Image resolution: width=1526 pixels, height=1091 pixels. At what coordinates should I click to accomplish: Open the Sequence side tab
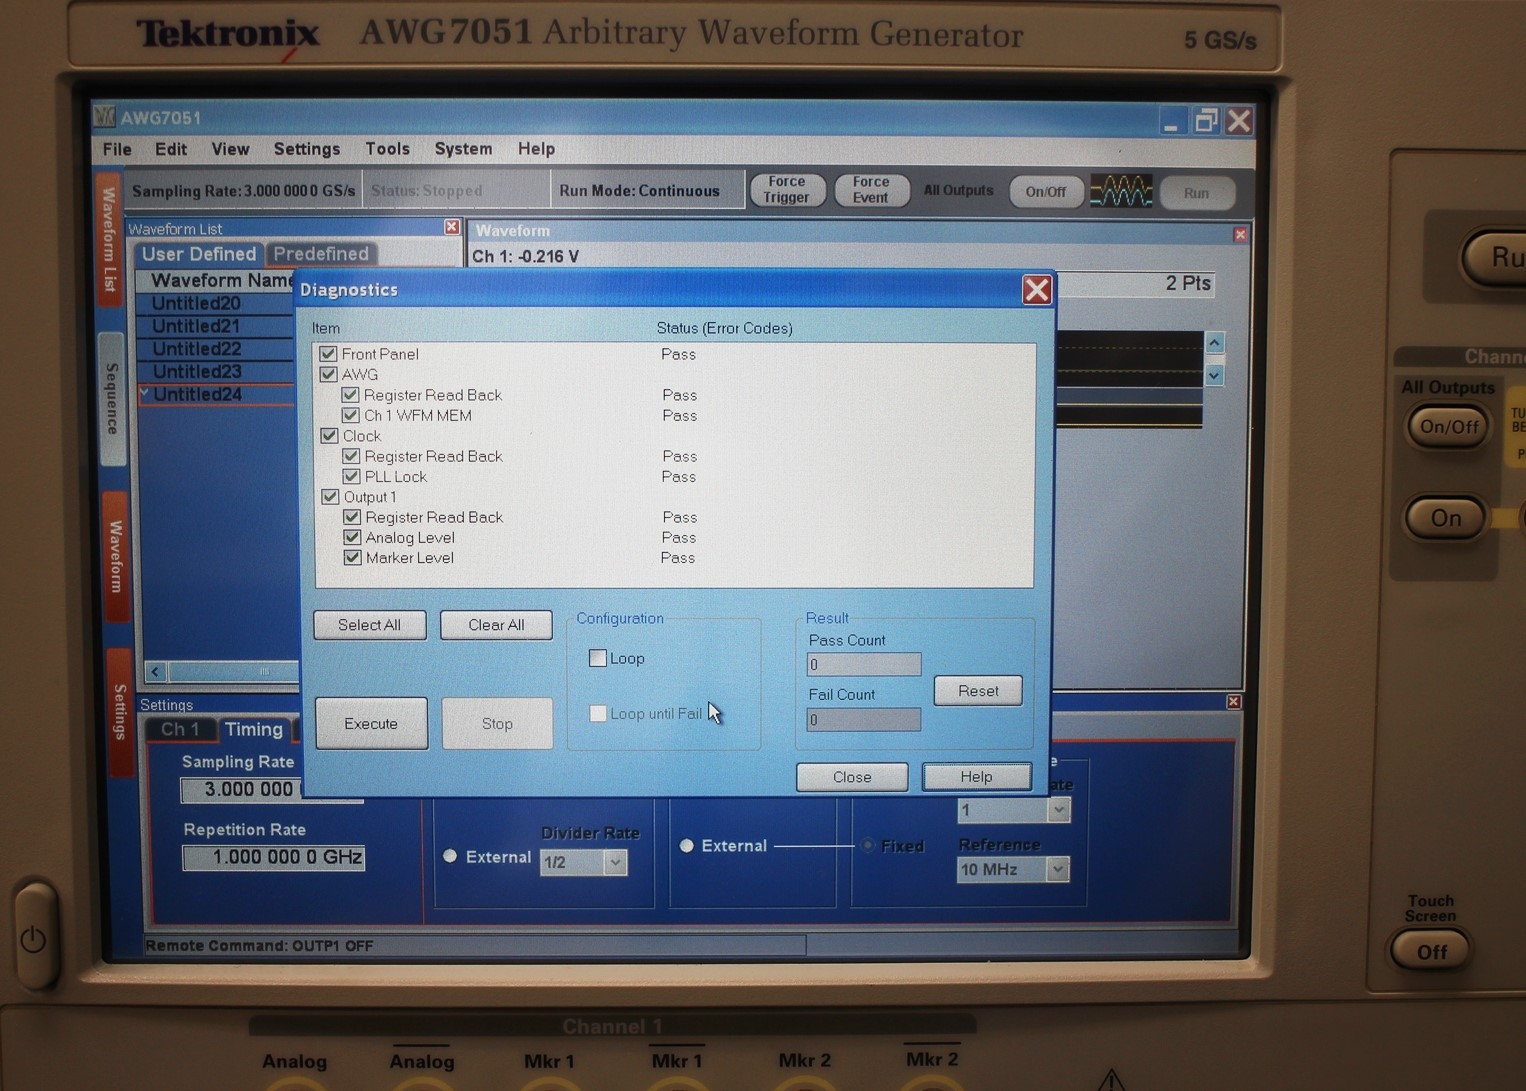pos(112,398)
